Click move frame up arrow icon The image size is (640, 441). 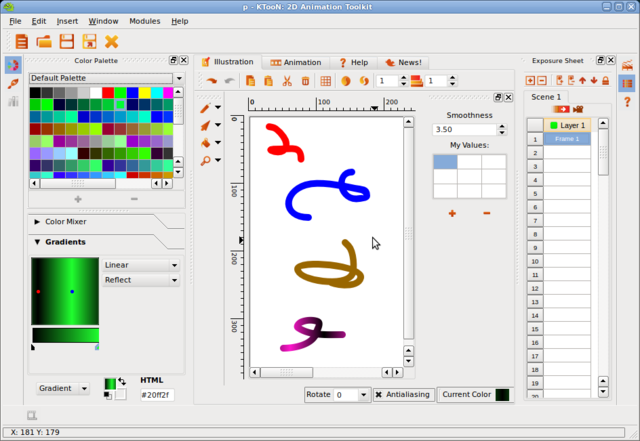pyautogui.click(x=582, y=80)
